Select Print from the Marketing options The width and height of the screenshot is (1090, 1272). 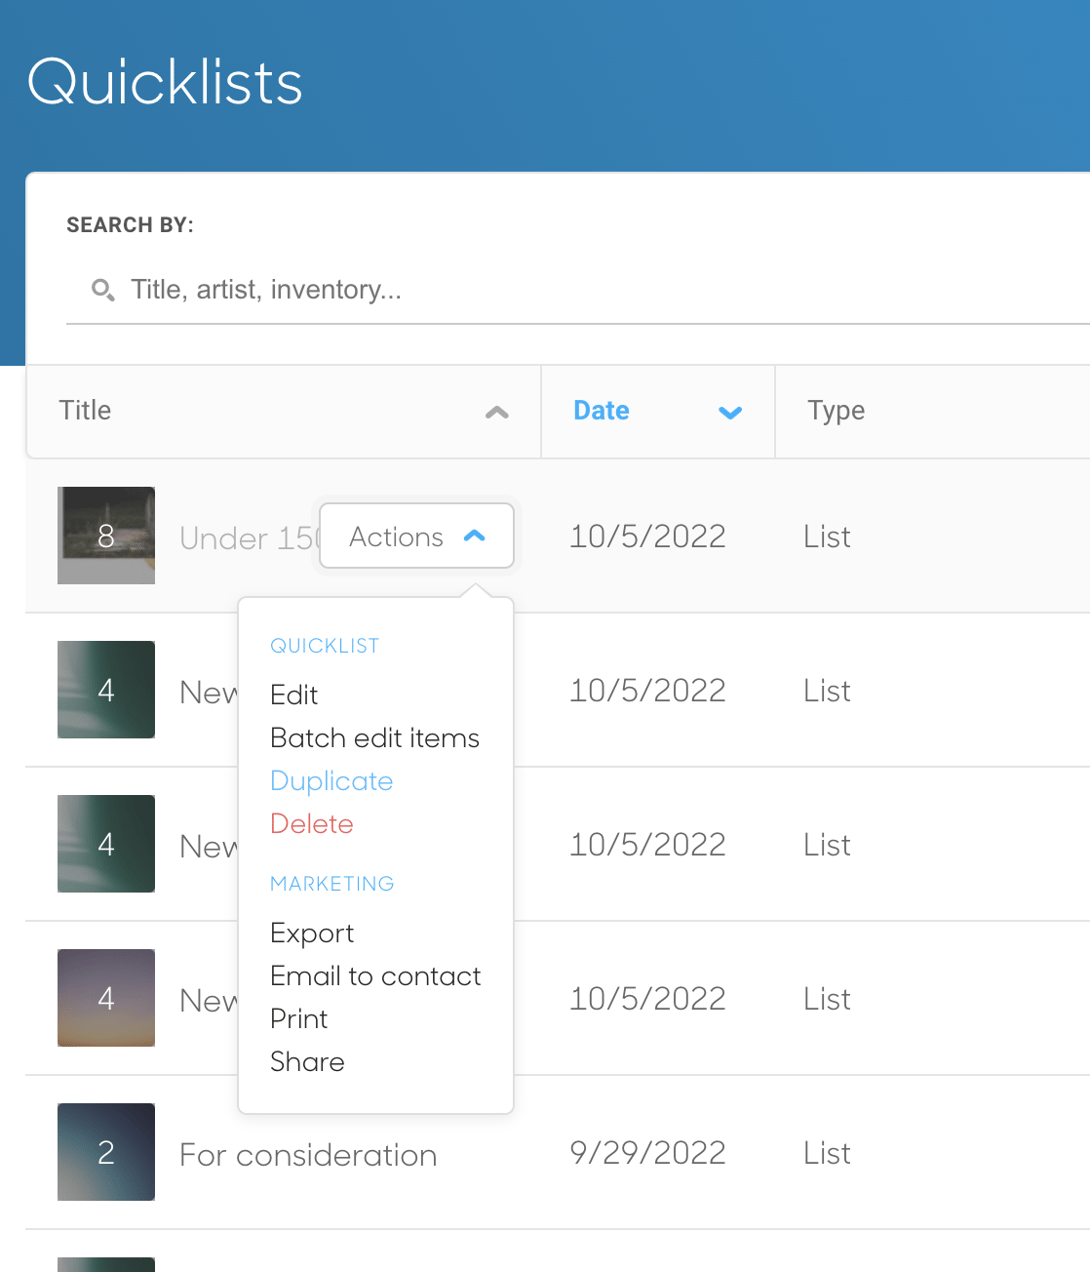tap(298, 1019)
